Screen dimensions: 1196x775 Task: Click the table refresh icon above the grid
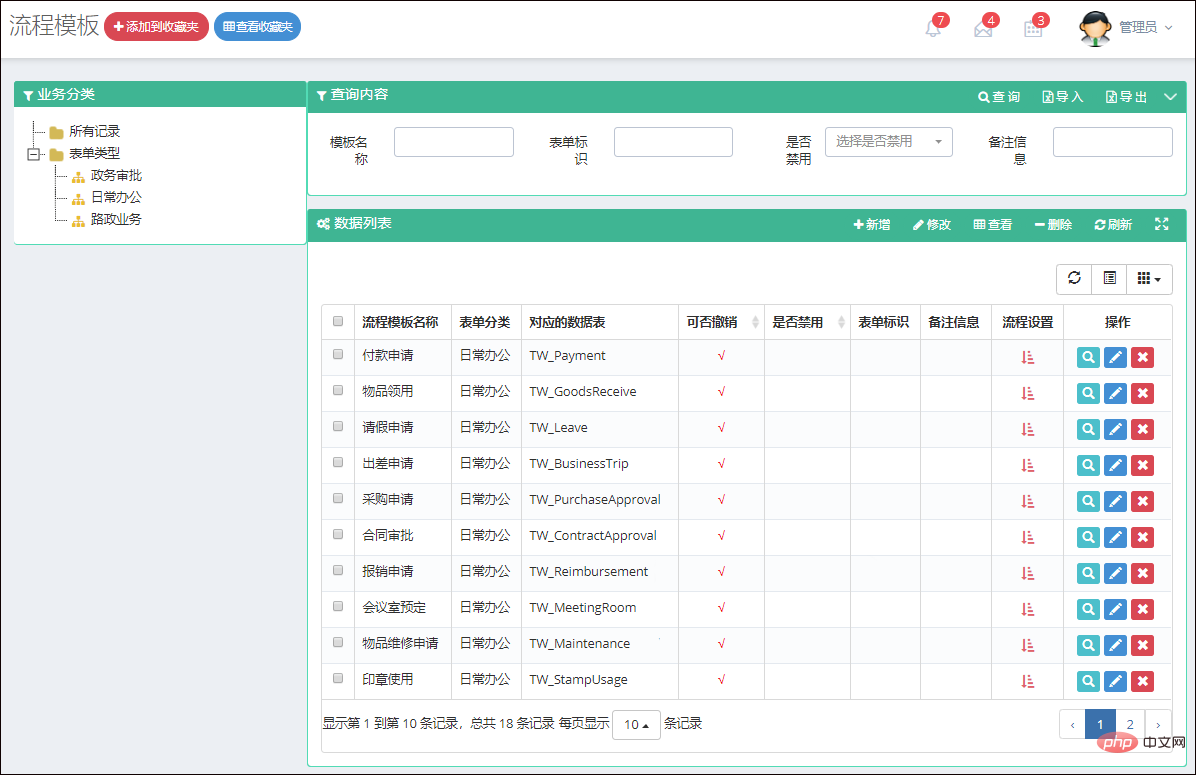(1074, 278)
